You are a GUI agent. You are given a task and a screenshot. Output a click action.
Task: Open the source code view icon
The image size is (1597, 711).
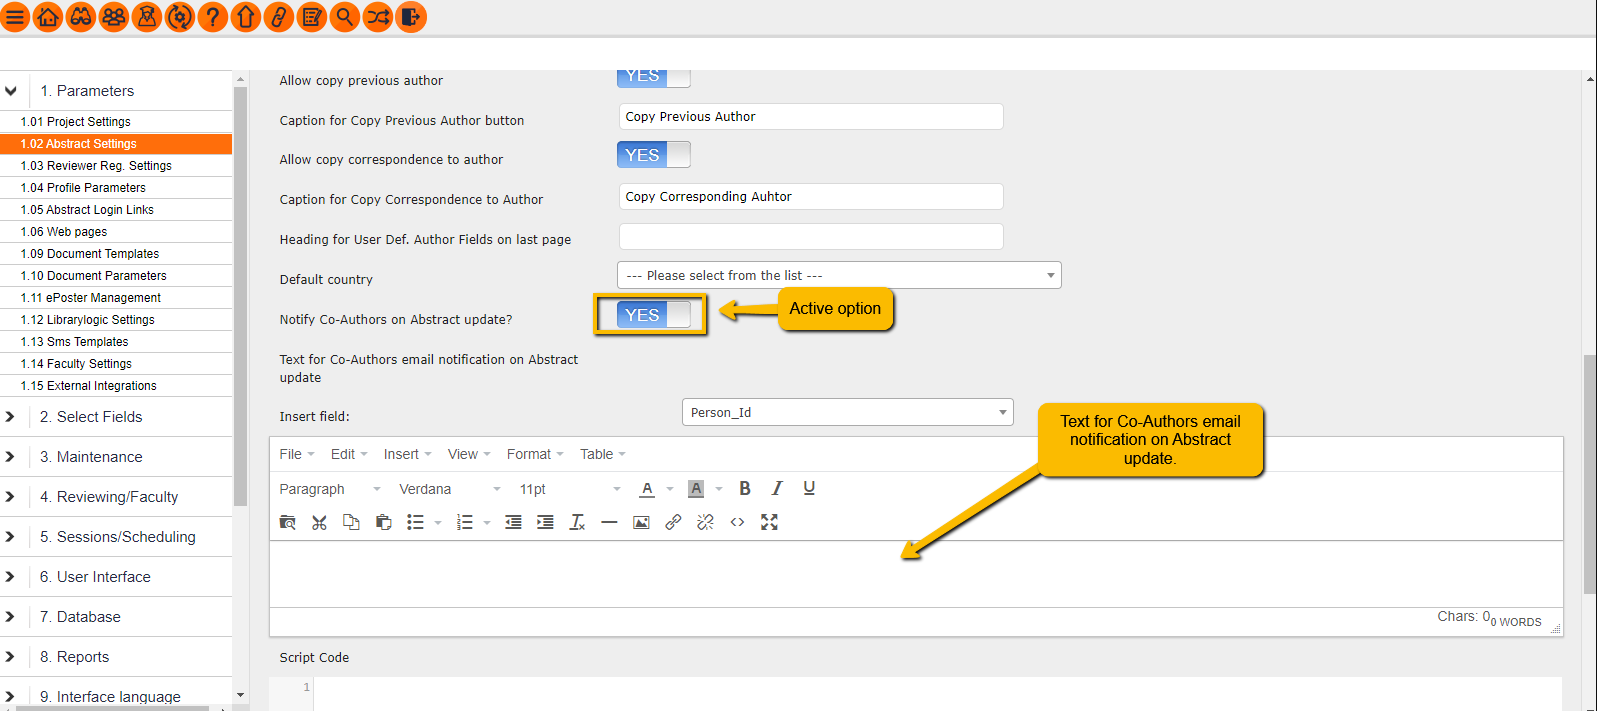(x=737, y=523)
